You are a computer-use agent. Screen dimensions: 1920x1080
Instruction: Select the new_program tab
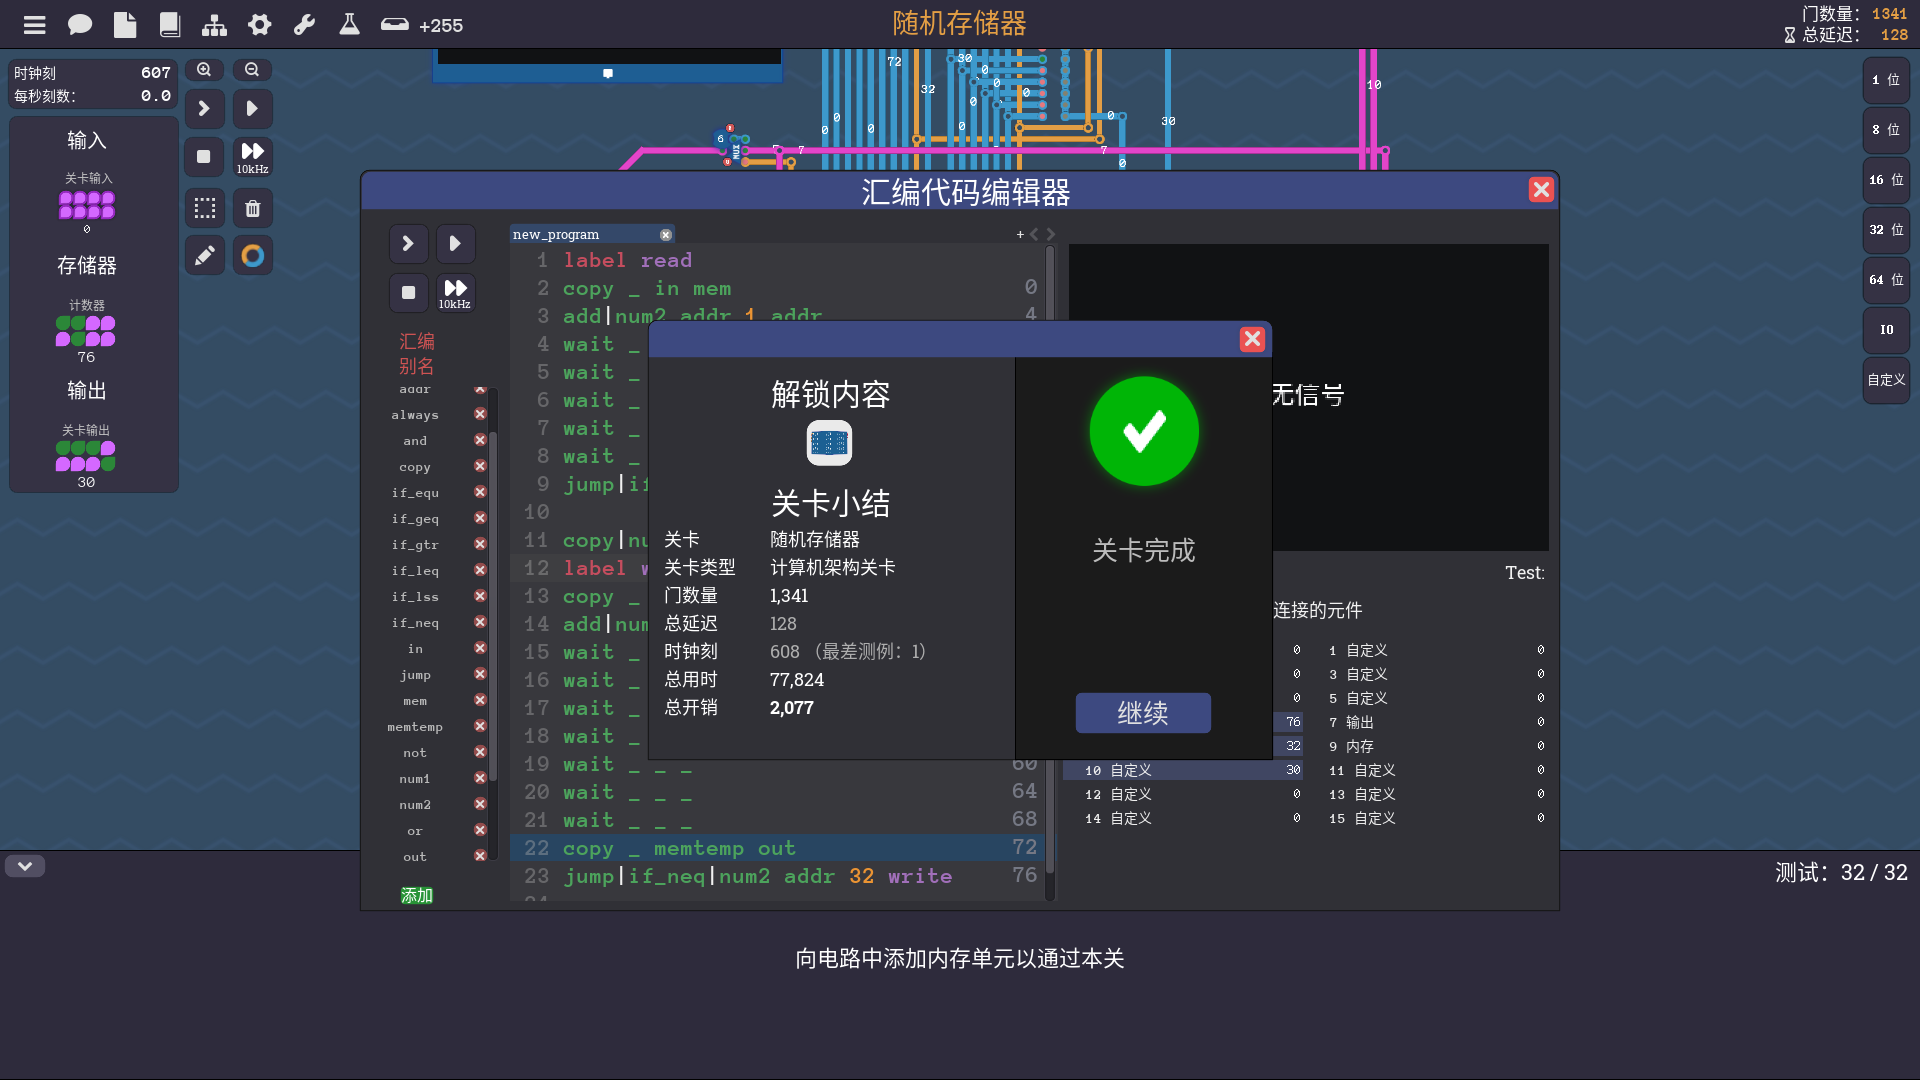[x=556, y=234]
